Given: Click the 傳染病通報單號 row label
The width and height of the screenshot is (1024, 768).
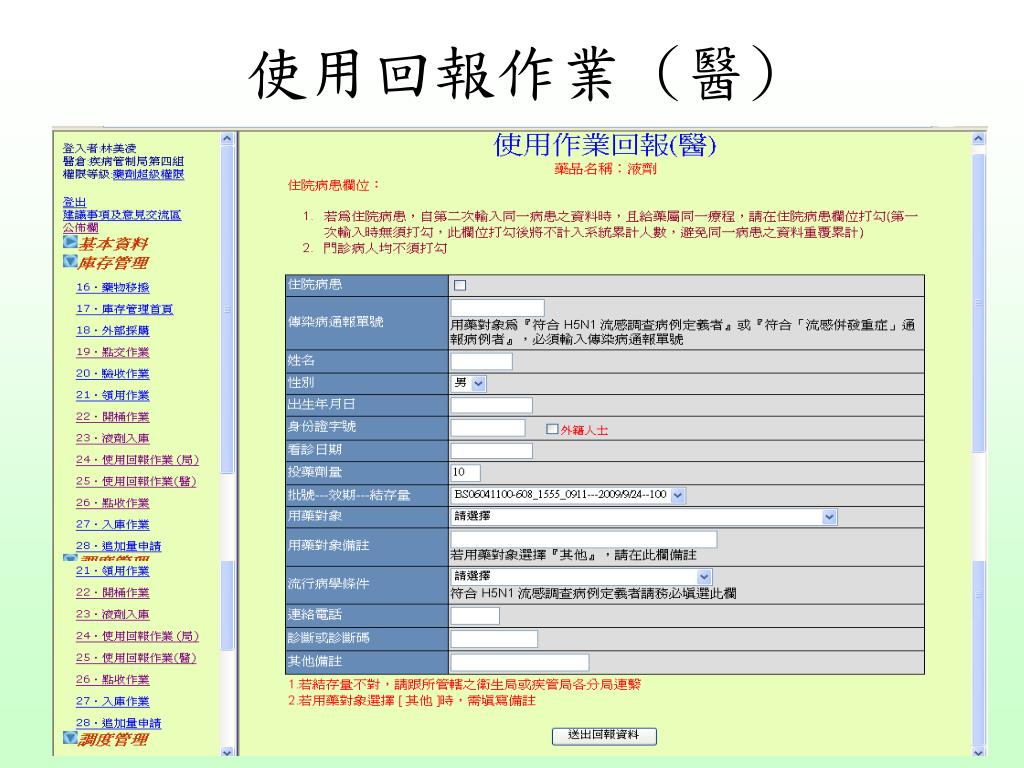Looking at the screenshot, I should 335,322.
